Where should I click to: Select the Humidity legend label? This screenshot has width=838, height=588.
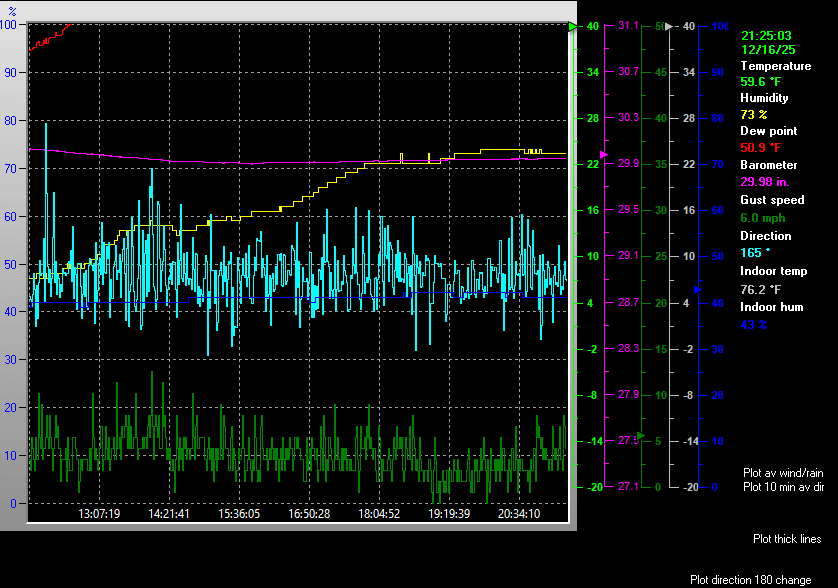tap(764, 98)
